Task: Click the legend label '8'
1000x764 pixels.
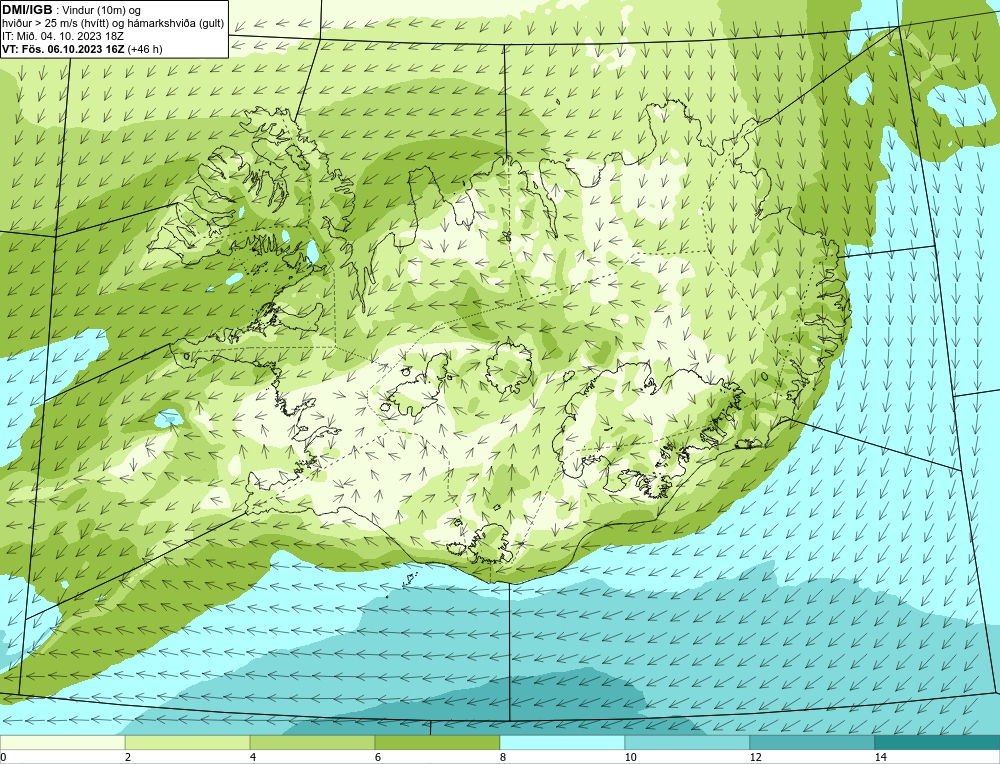Action: [503, 757]
